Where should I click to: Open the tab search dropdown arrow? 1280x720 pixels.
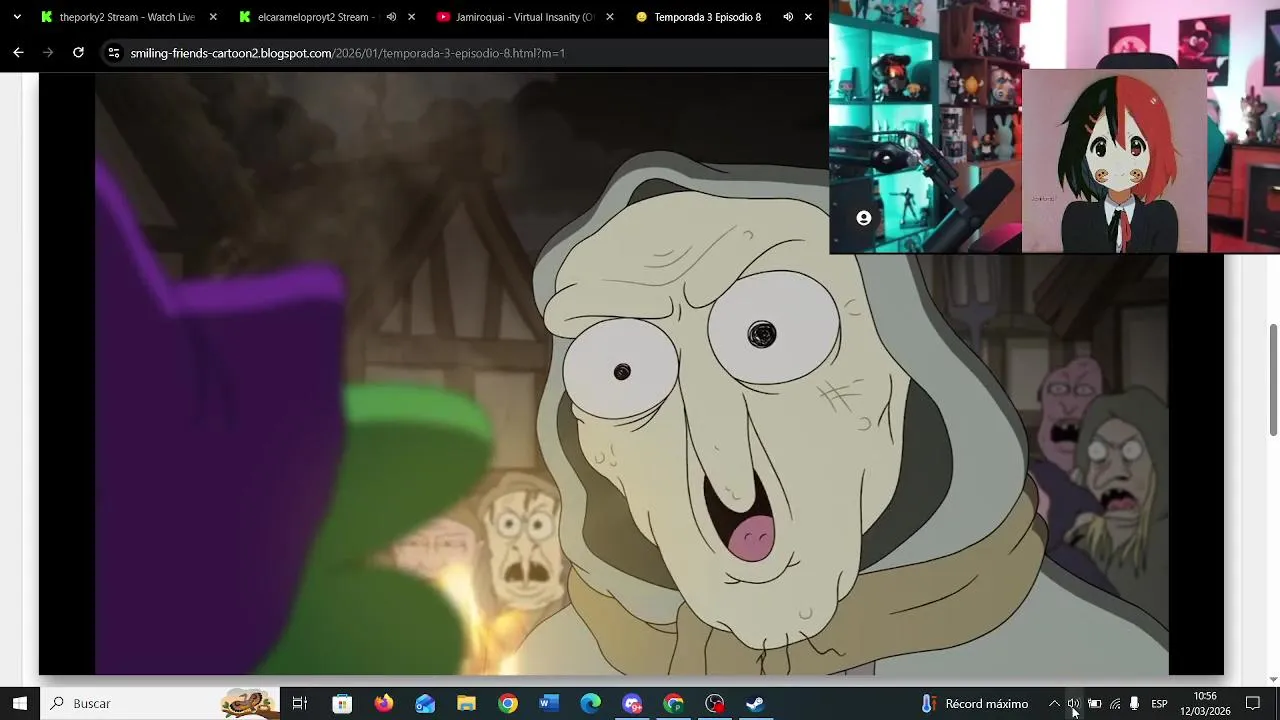[16, 17]
